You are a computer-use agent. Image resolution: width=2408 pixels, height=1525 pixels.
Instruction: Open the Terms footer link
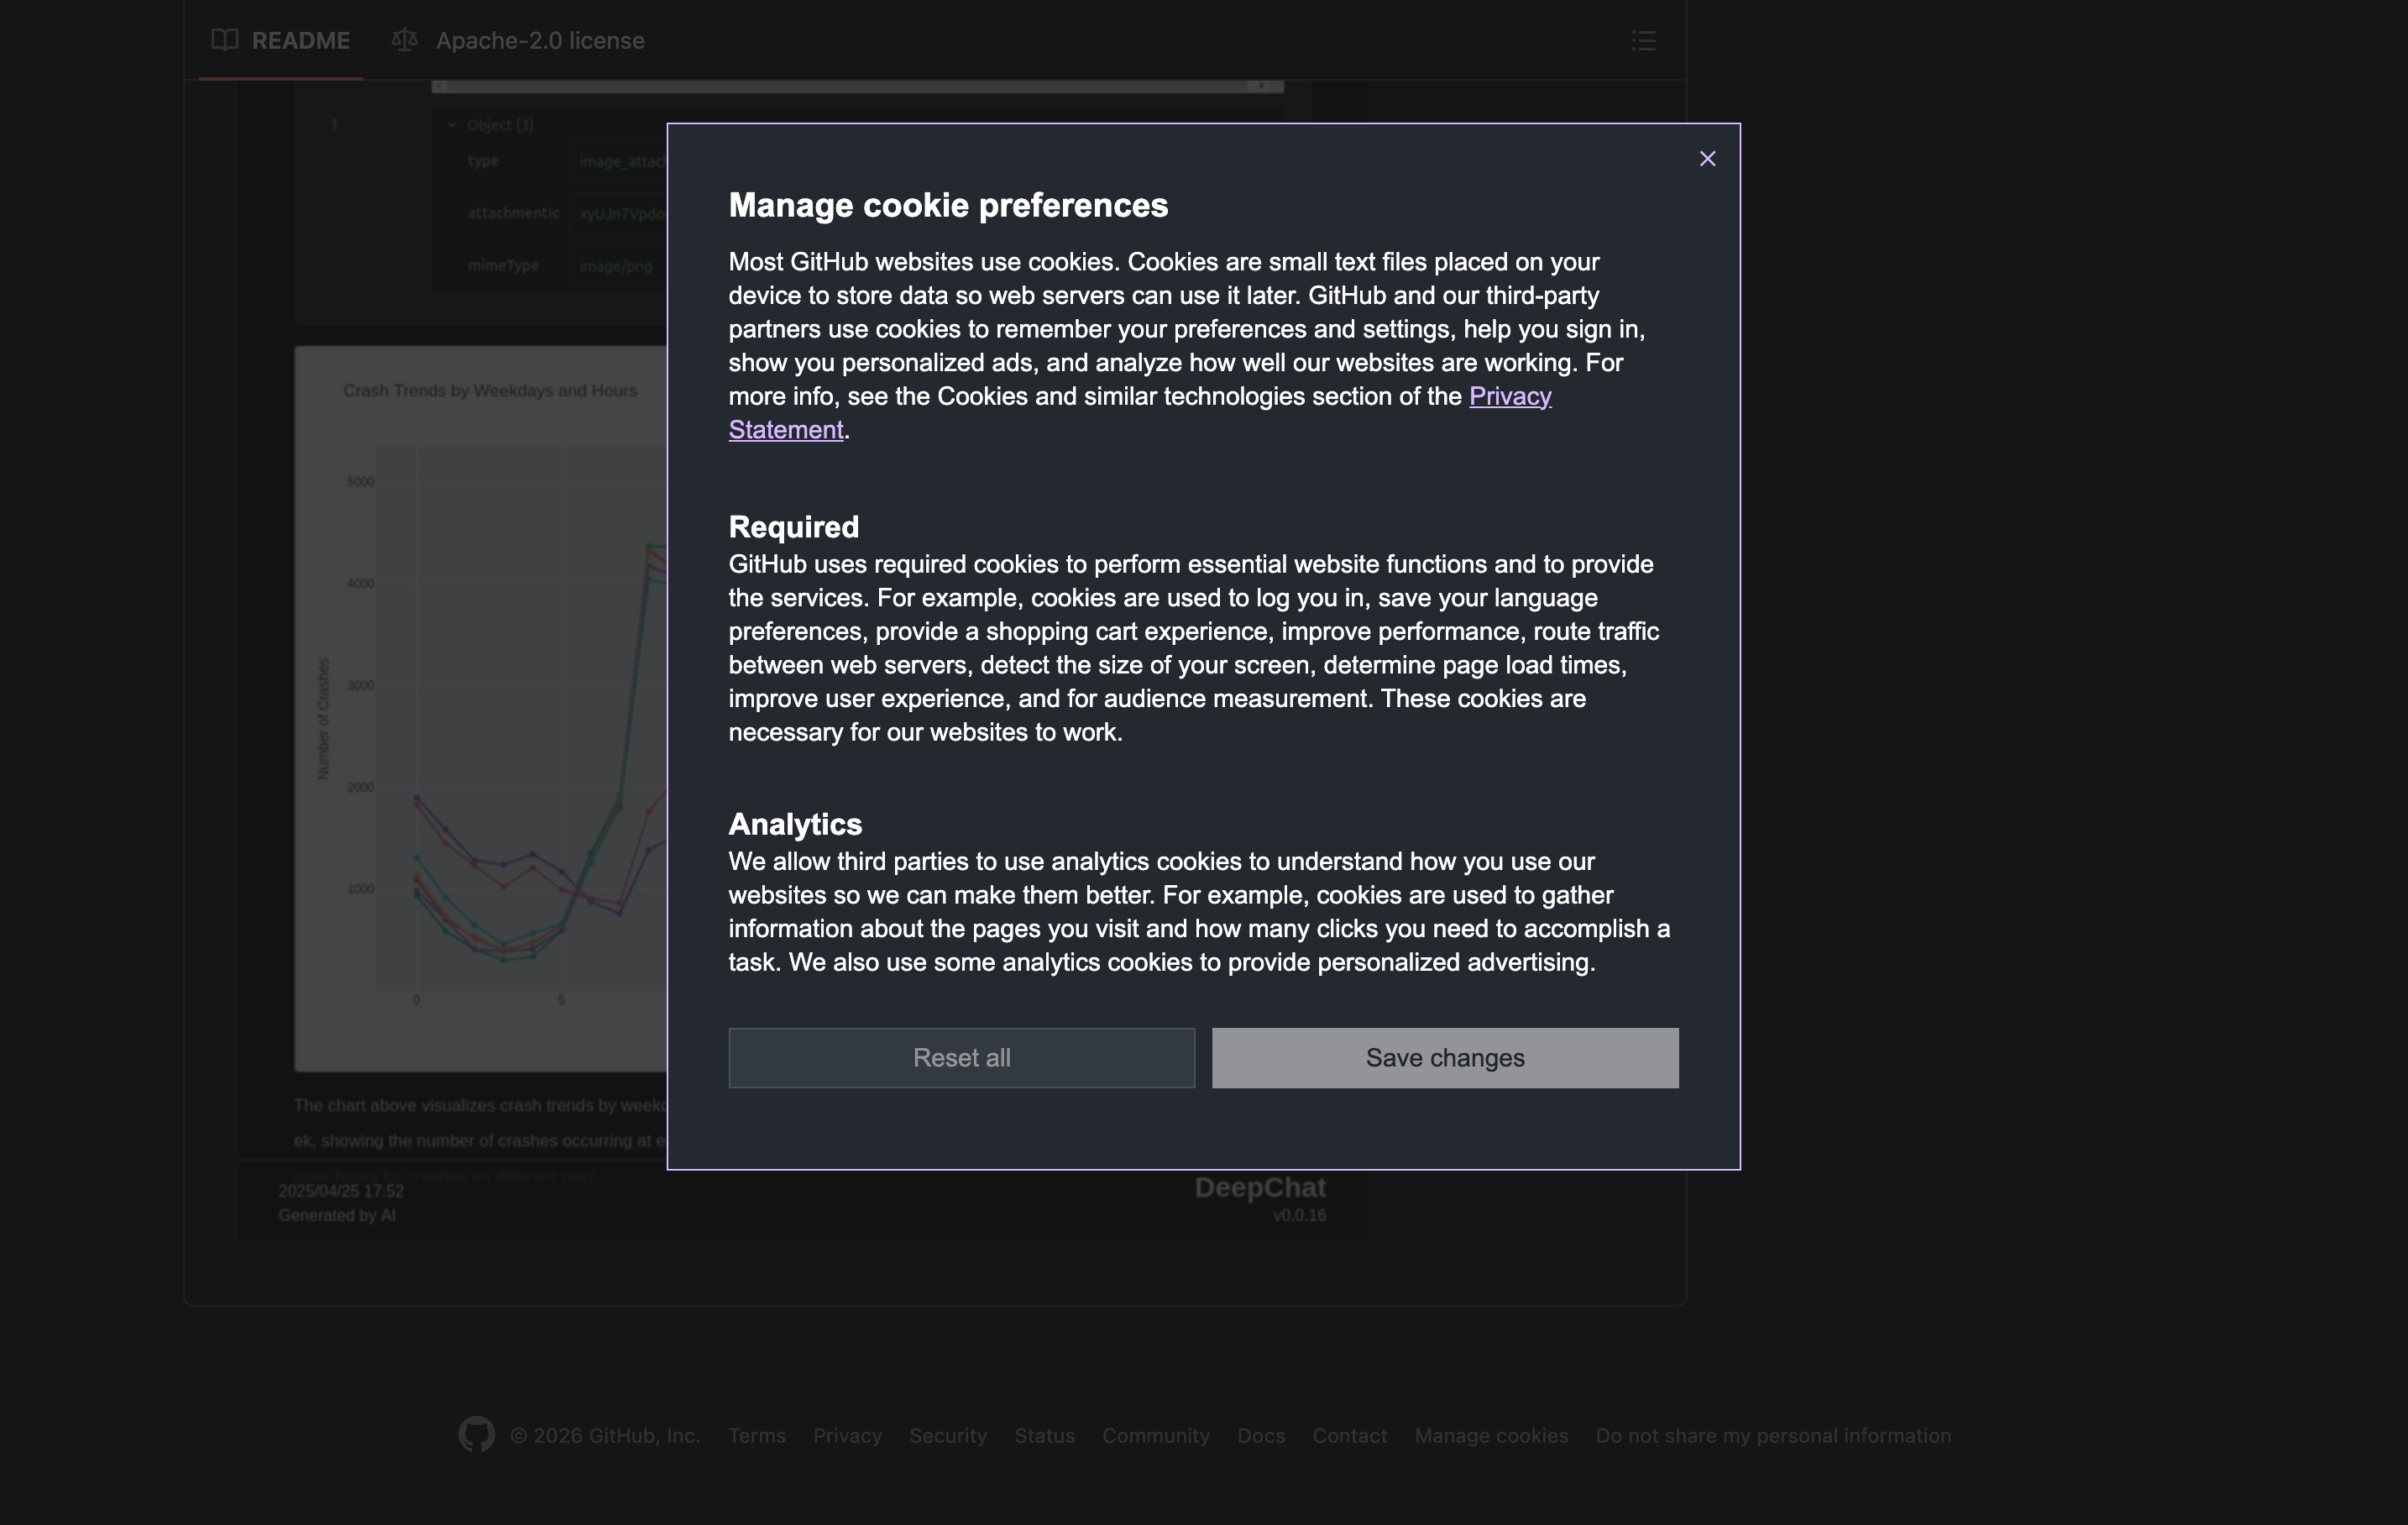point(756,1436)
